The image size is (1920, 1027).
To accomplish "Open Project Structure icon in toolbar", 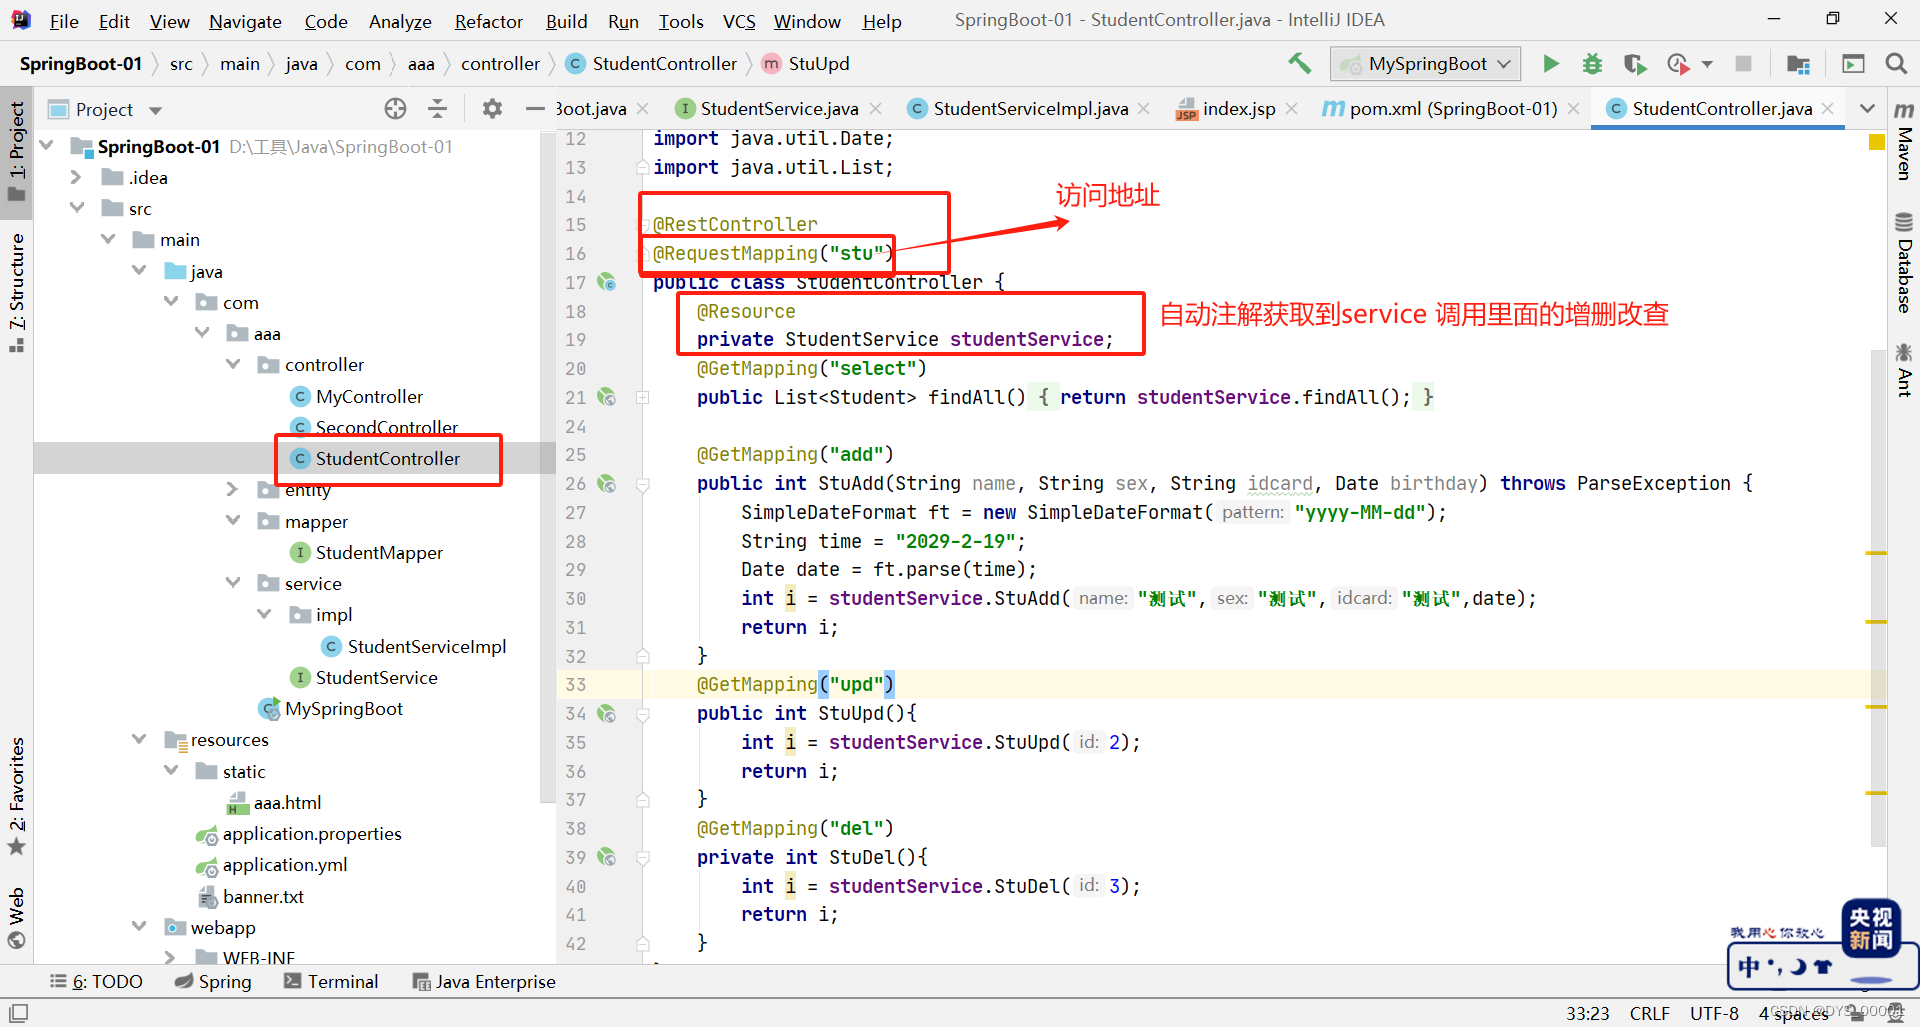I will coord(1798,64).
